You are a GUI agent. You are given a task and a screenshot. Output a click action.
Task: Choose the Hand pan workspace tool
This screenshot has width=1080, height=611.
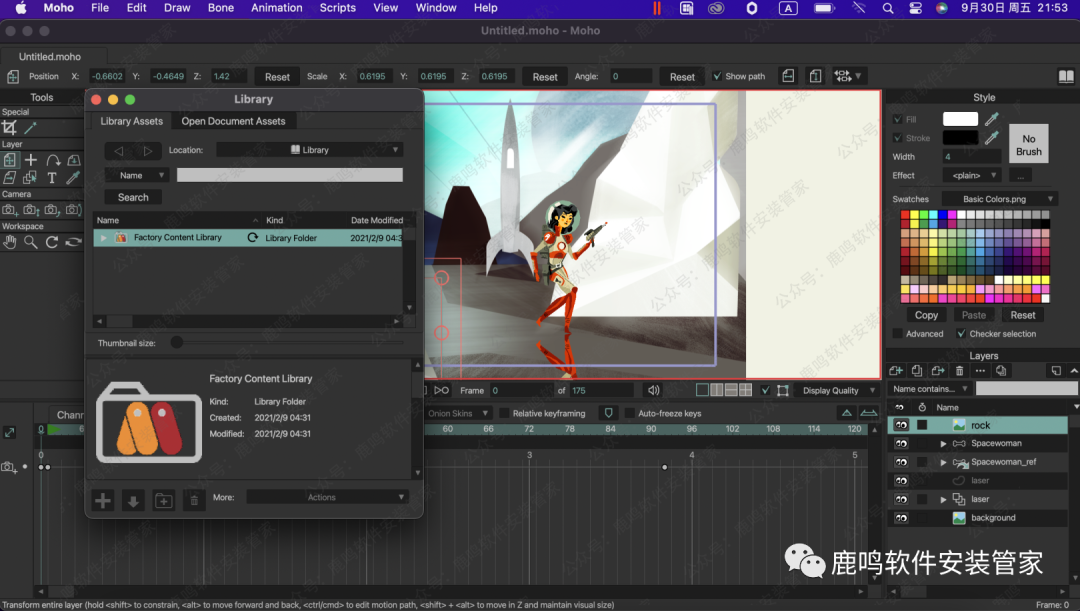click(x=10, y=242)
